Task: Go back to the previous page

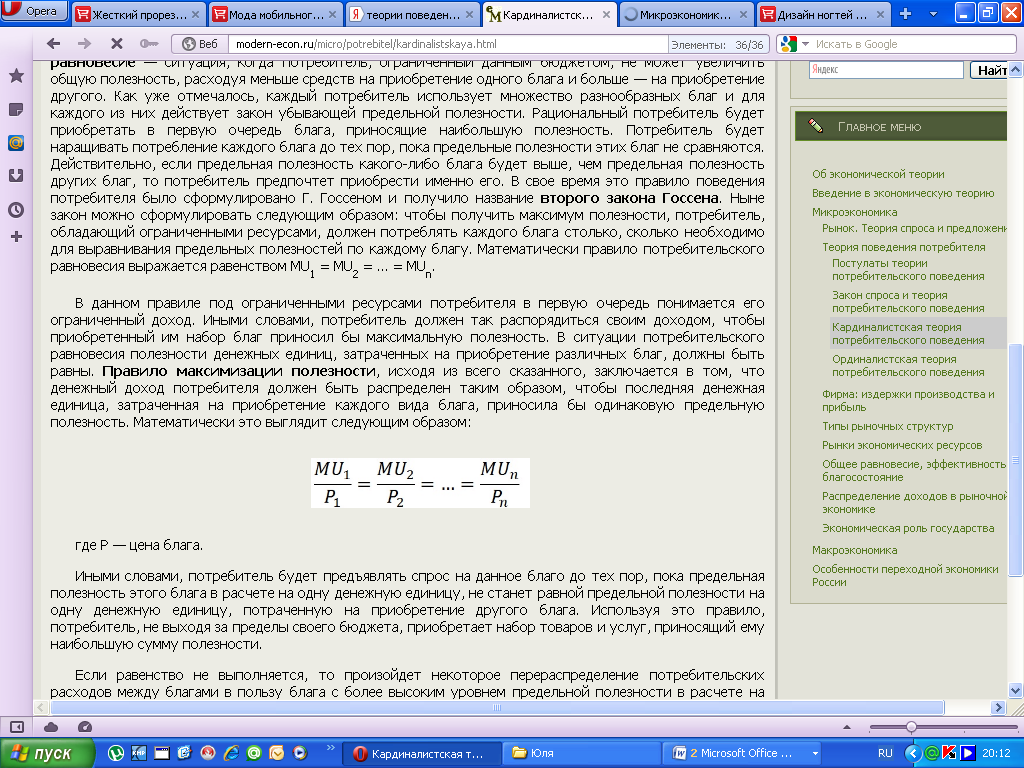Action: click(x=54, y=44)
